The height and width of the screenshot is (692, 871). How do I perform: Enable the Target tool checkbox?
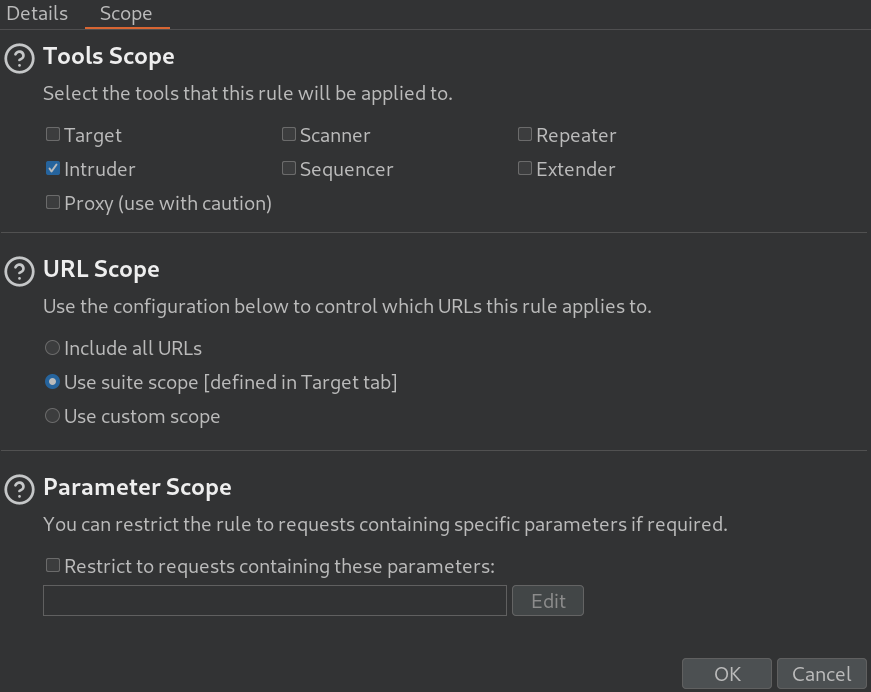(x=53, y=134)
